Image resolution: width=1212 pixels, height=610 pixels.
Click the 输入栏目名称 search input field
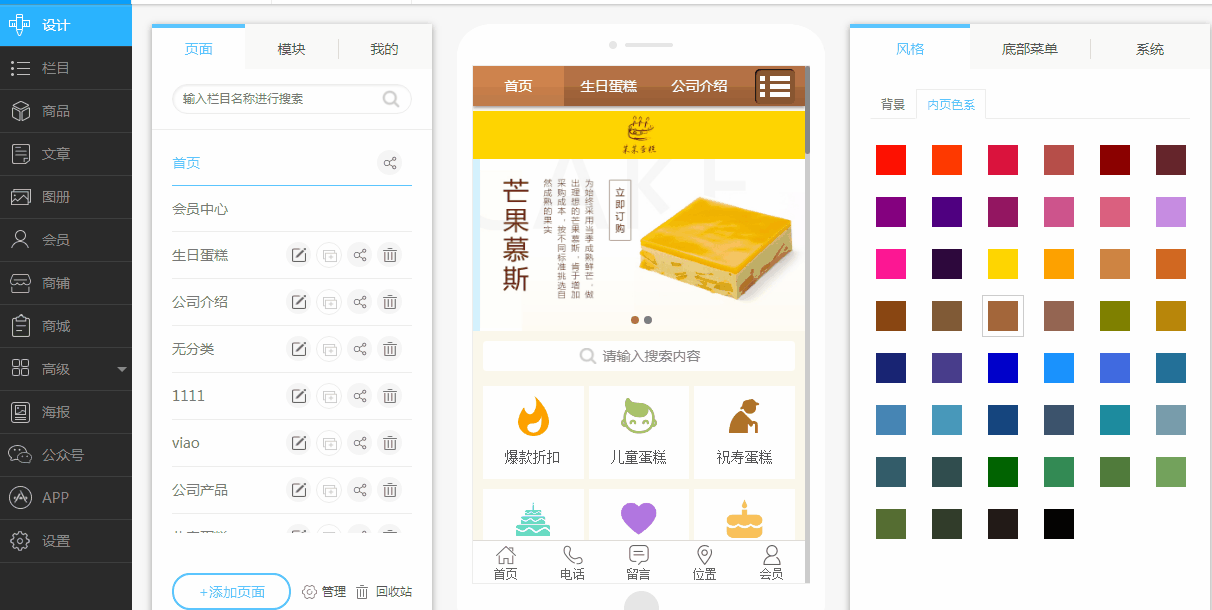click(x=275, y=99)
